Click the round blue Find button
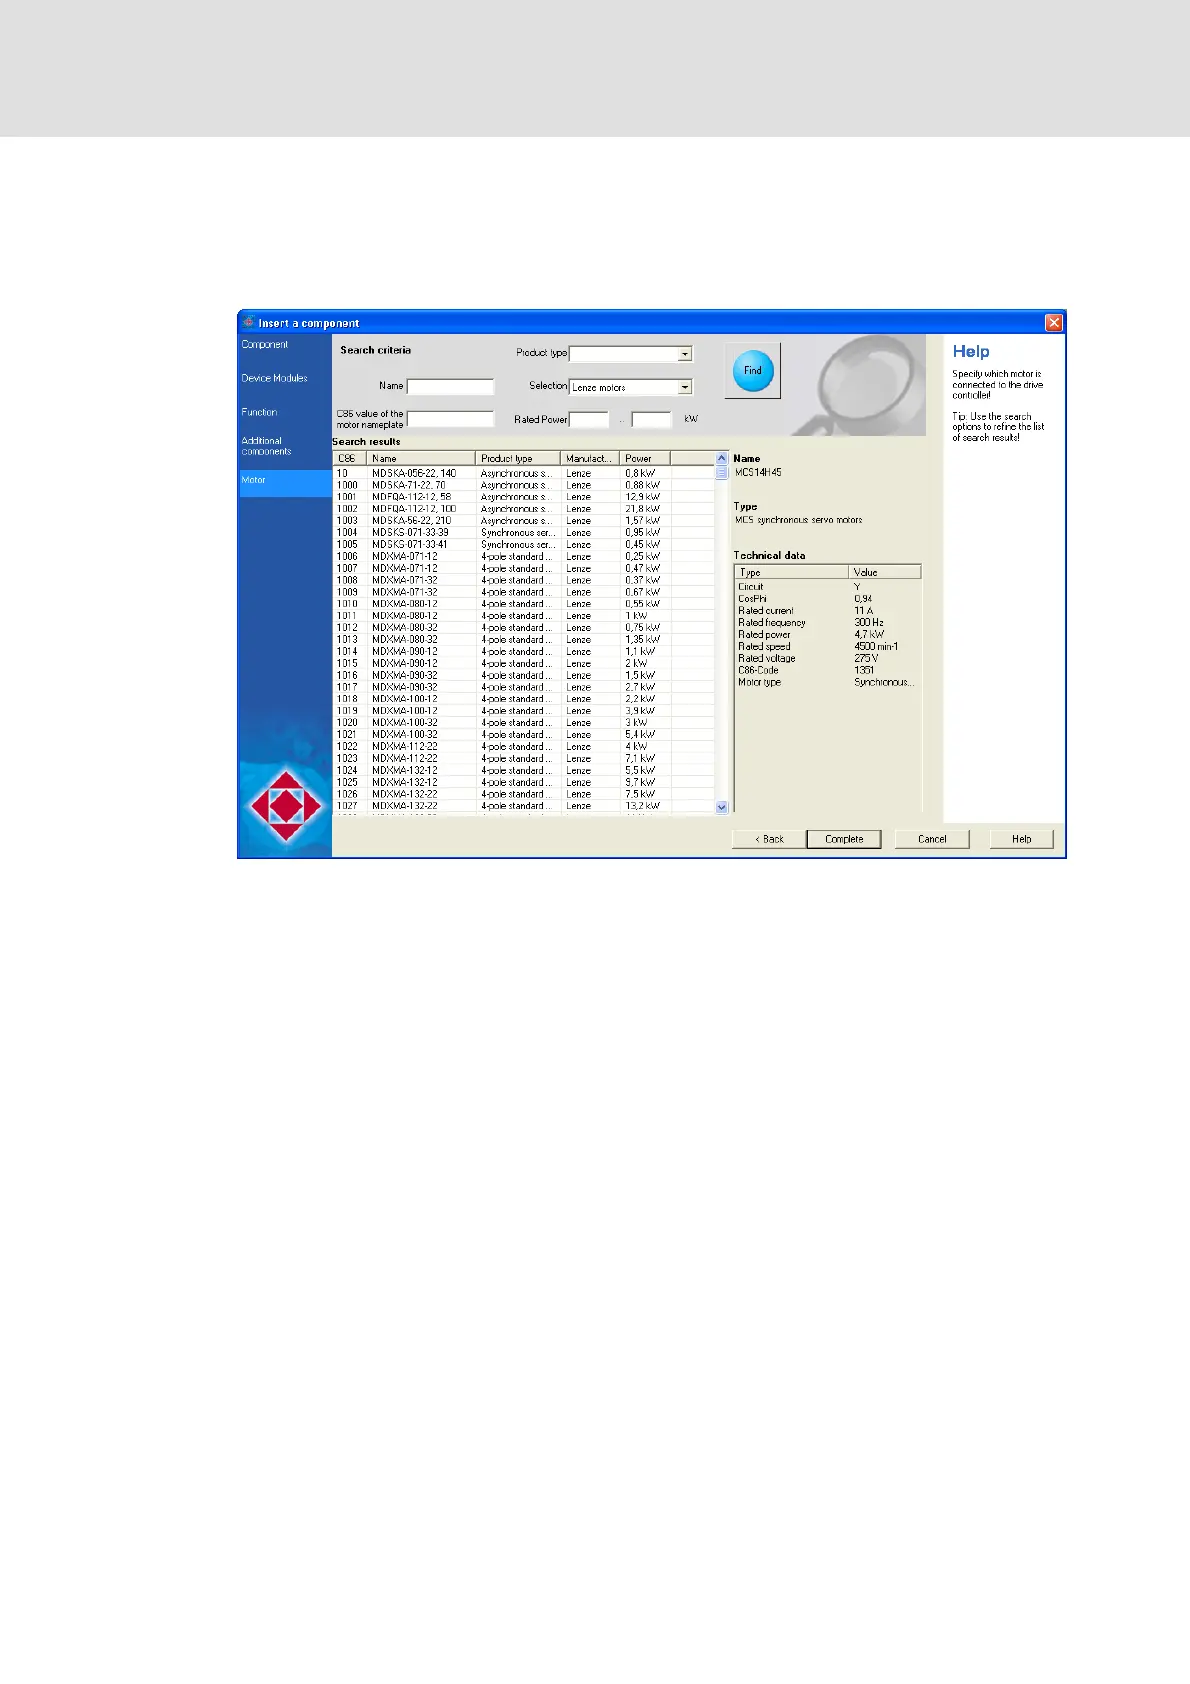 click(x=753, y=370)
